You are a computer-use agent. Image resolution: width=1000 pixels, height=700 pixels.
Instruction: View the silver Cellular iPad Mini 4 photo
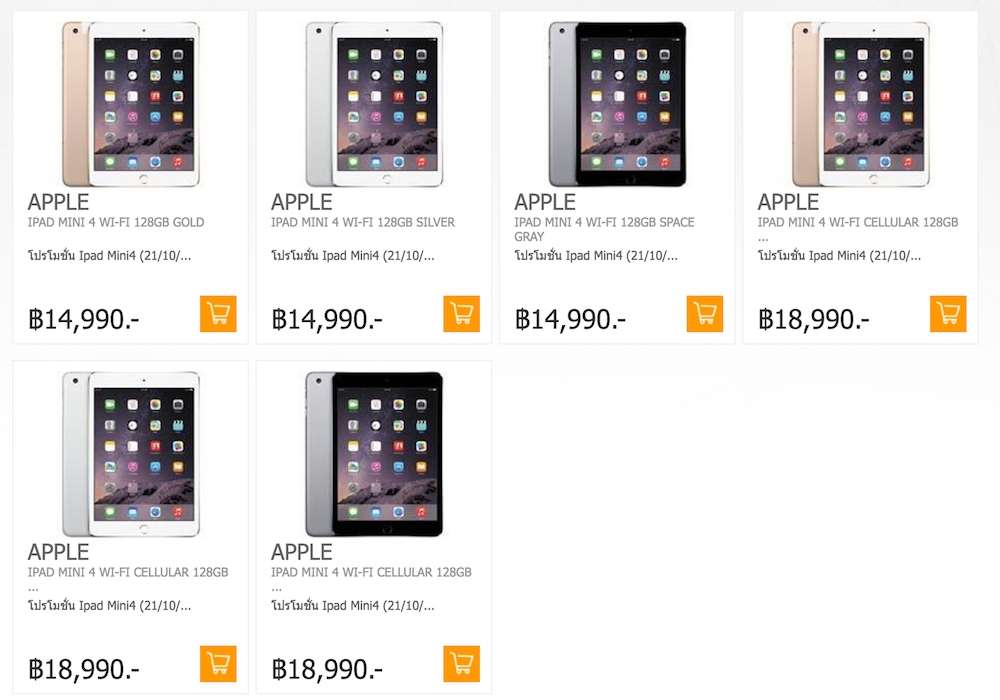(130, 453)
